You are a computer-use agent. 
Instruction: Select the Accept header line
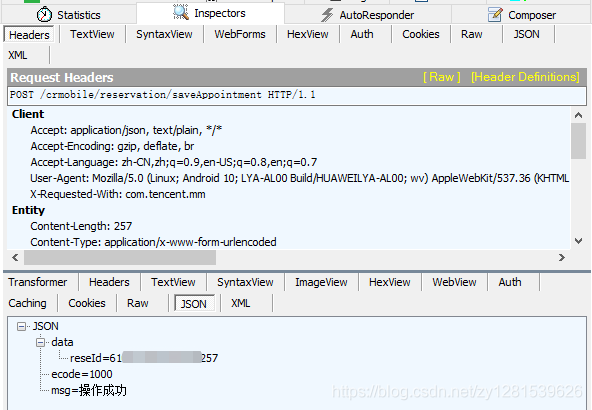pyautogui.click(x=126, y=130)
